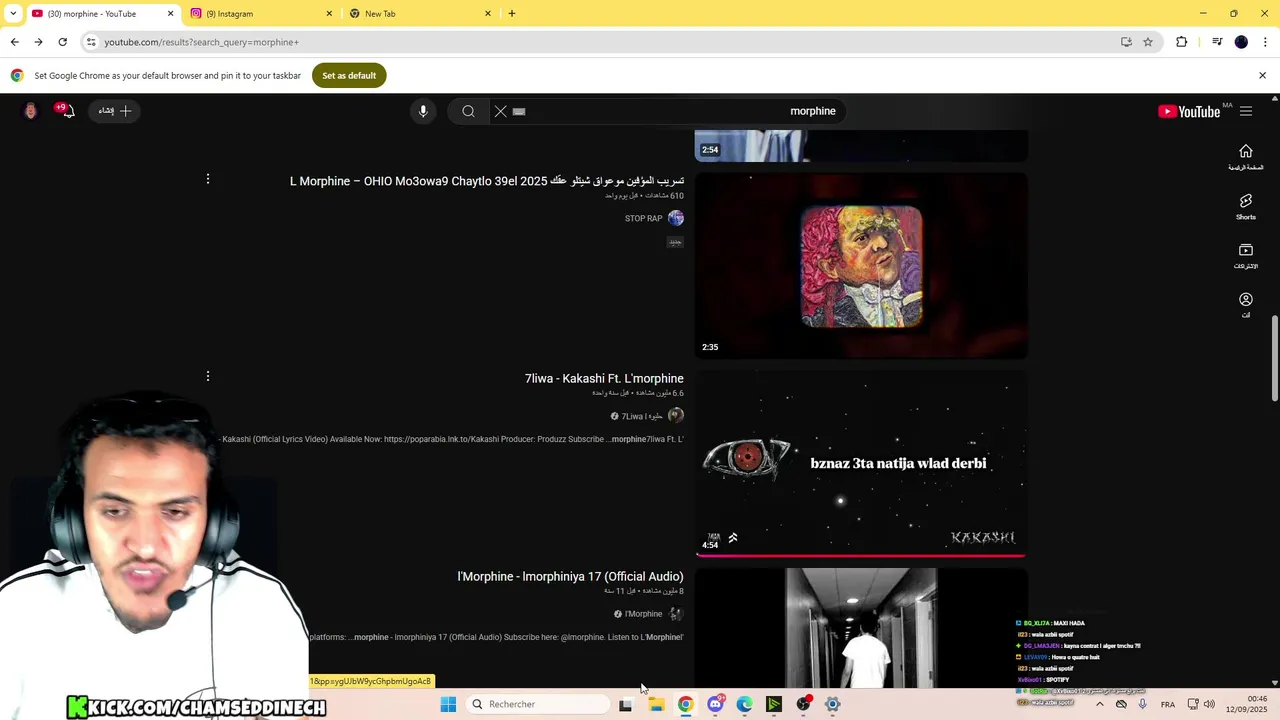
Task: Play the Kakashi eye thumbnail video
Action: pyautogui.click(x=861, y=463)
